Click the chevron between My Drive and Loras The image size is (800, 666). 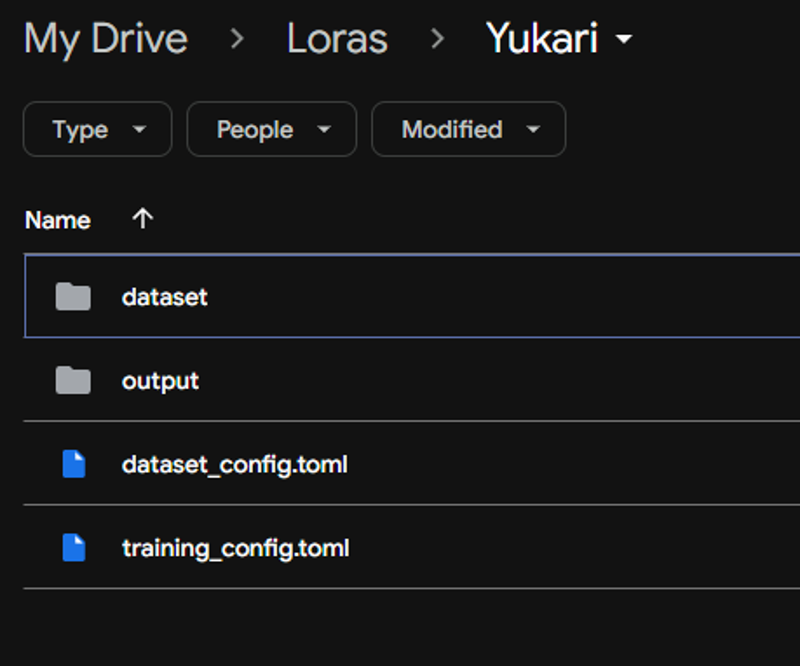(x=237, y=38)
